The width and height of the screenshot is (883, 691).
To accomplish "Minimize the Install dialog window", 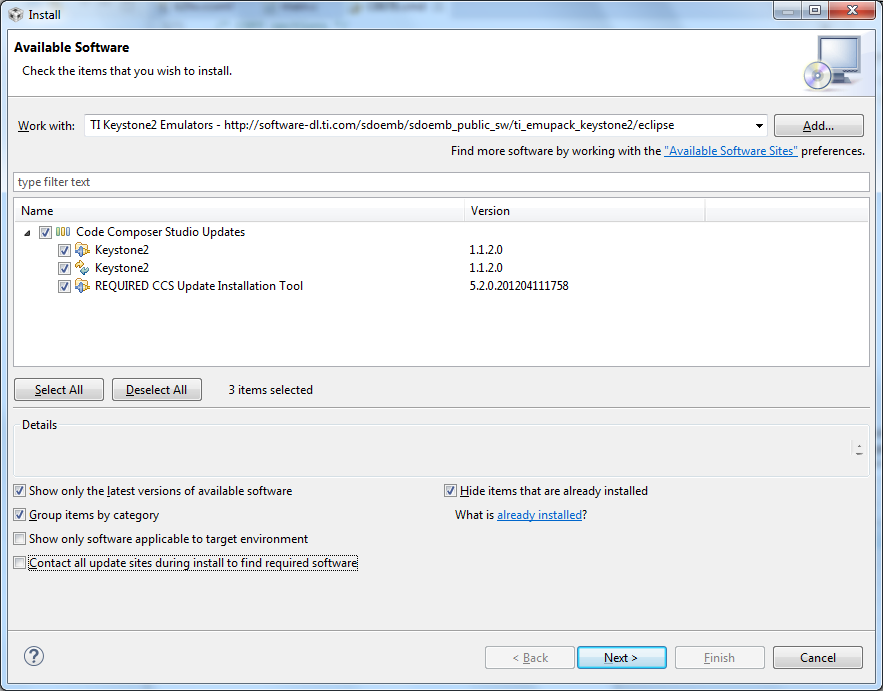I will [x=788, y=10].
